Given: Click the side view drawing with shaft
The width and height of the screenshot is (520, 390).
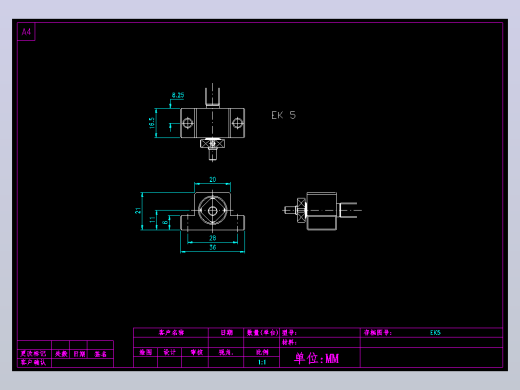Looking at the screenshot, I should pyautogui.click(x=322, y=211).
